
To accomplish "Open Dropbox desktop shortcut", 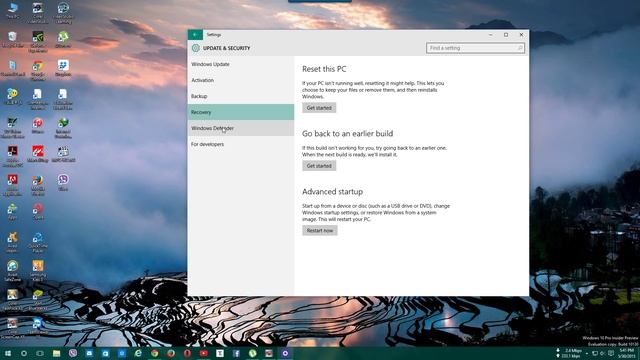I will (x=63, y=69).
